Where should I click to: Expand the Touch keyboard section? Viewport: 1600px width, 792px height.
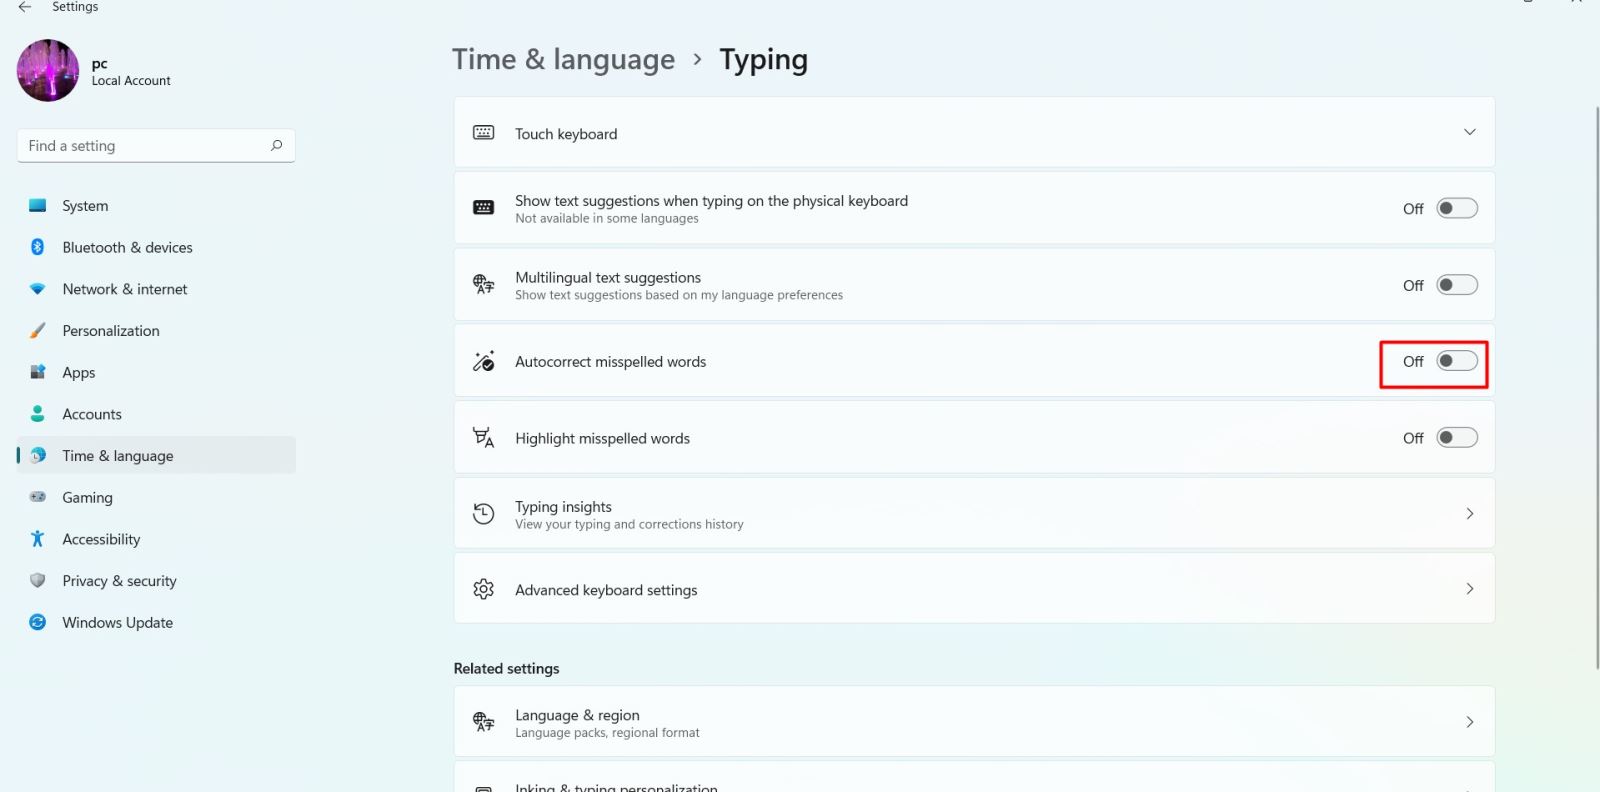click(1469, 133)
